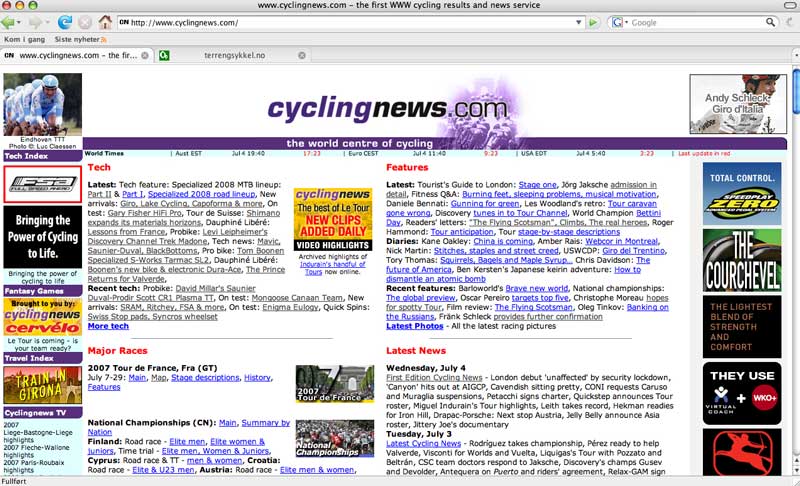Click the Eindhoven TTT rider photo

tap(42, 104)
